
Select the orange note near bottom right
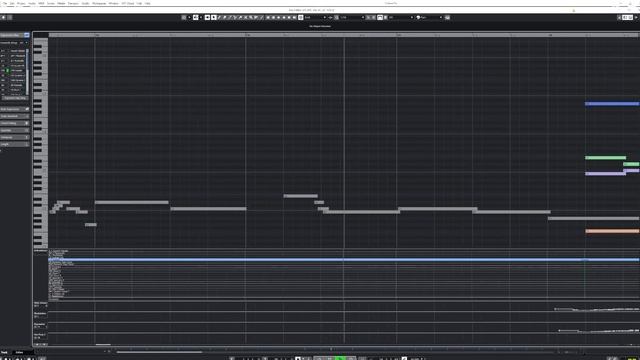612,231
